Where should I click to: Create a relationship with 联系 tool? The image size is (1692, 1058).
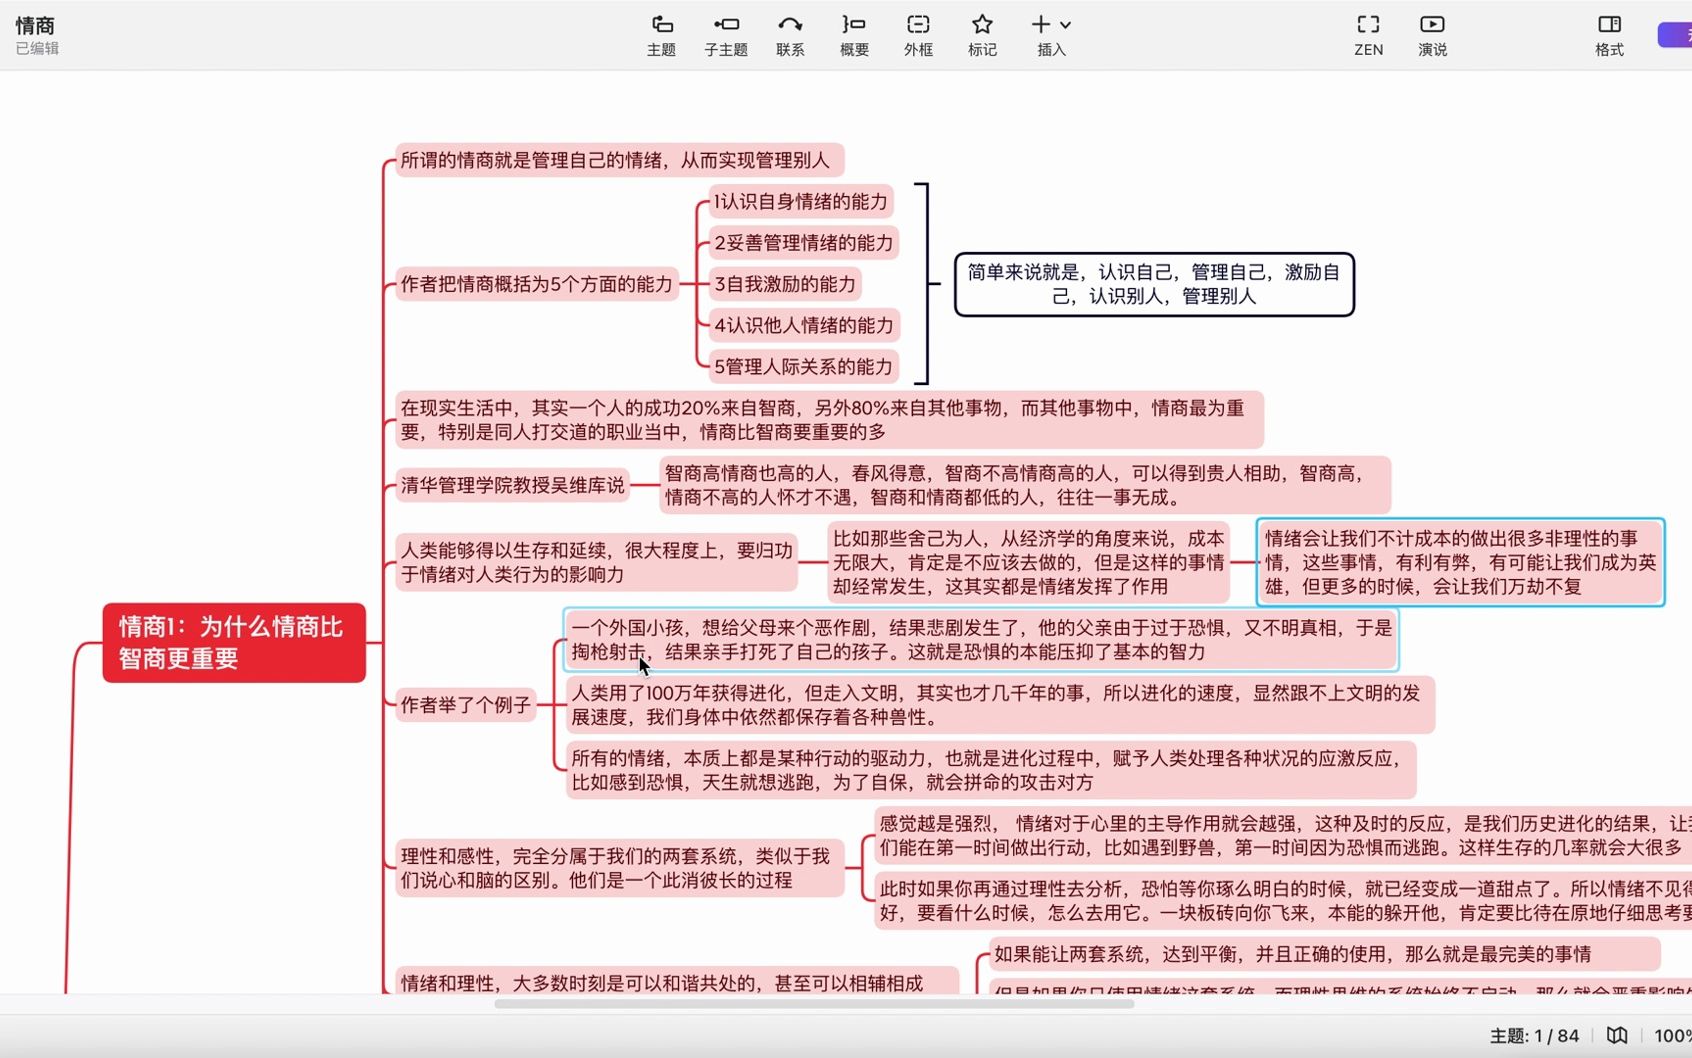790,35
